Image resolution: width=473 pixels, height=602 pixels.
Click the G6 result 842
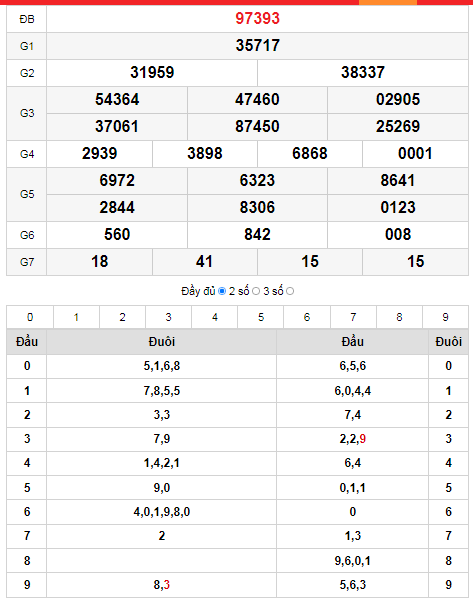point(257,235)
